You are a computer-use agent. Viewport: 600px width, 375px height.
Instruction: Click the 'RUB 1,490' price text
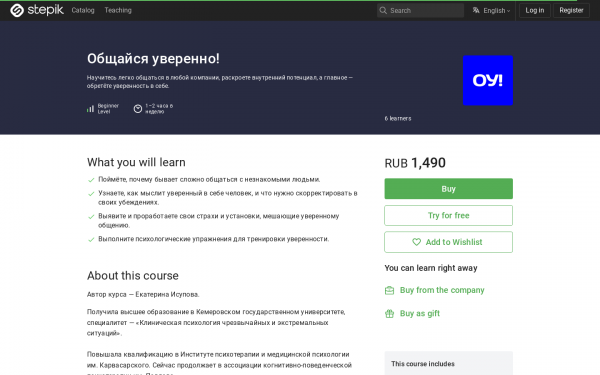click(x=415, y=163)
